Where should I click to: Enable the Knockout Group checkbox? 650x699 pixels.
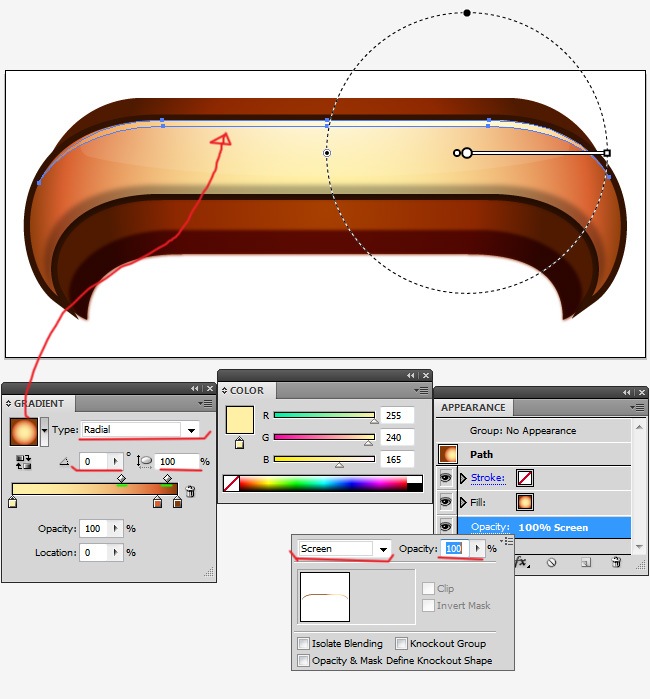401,644
